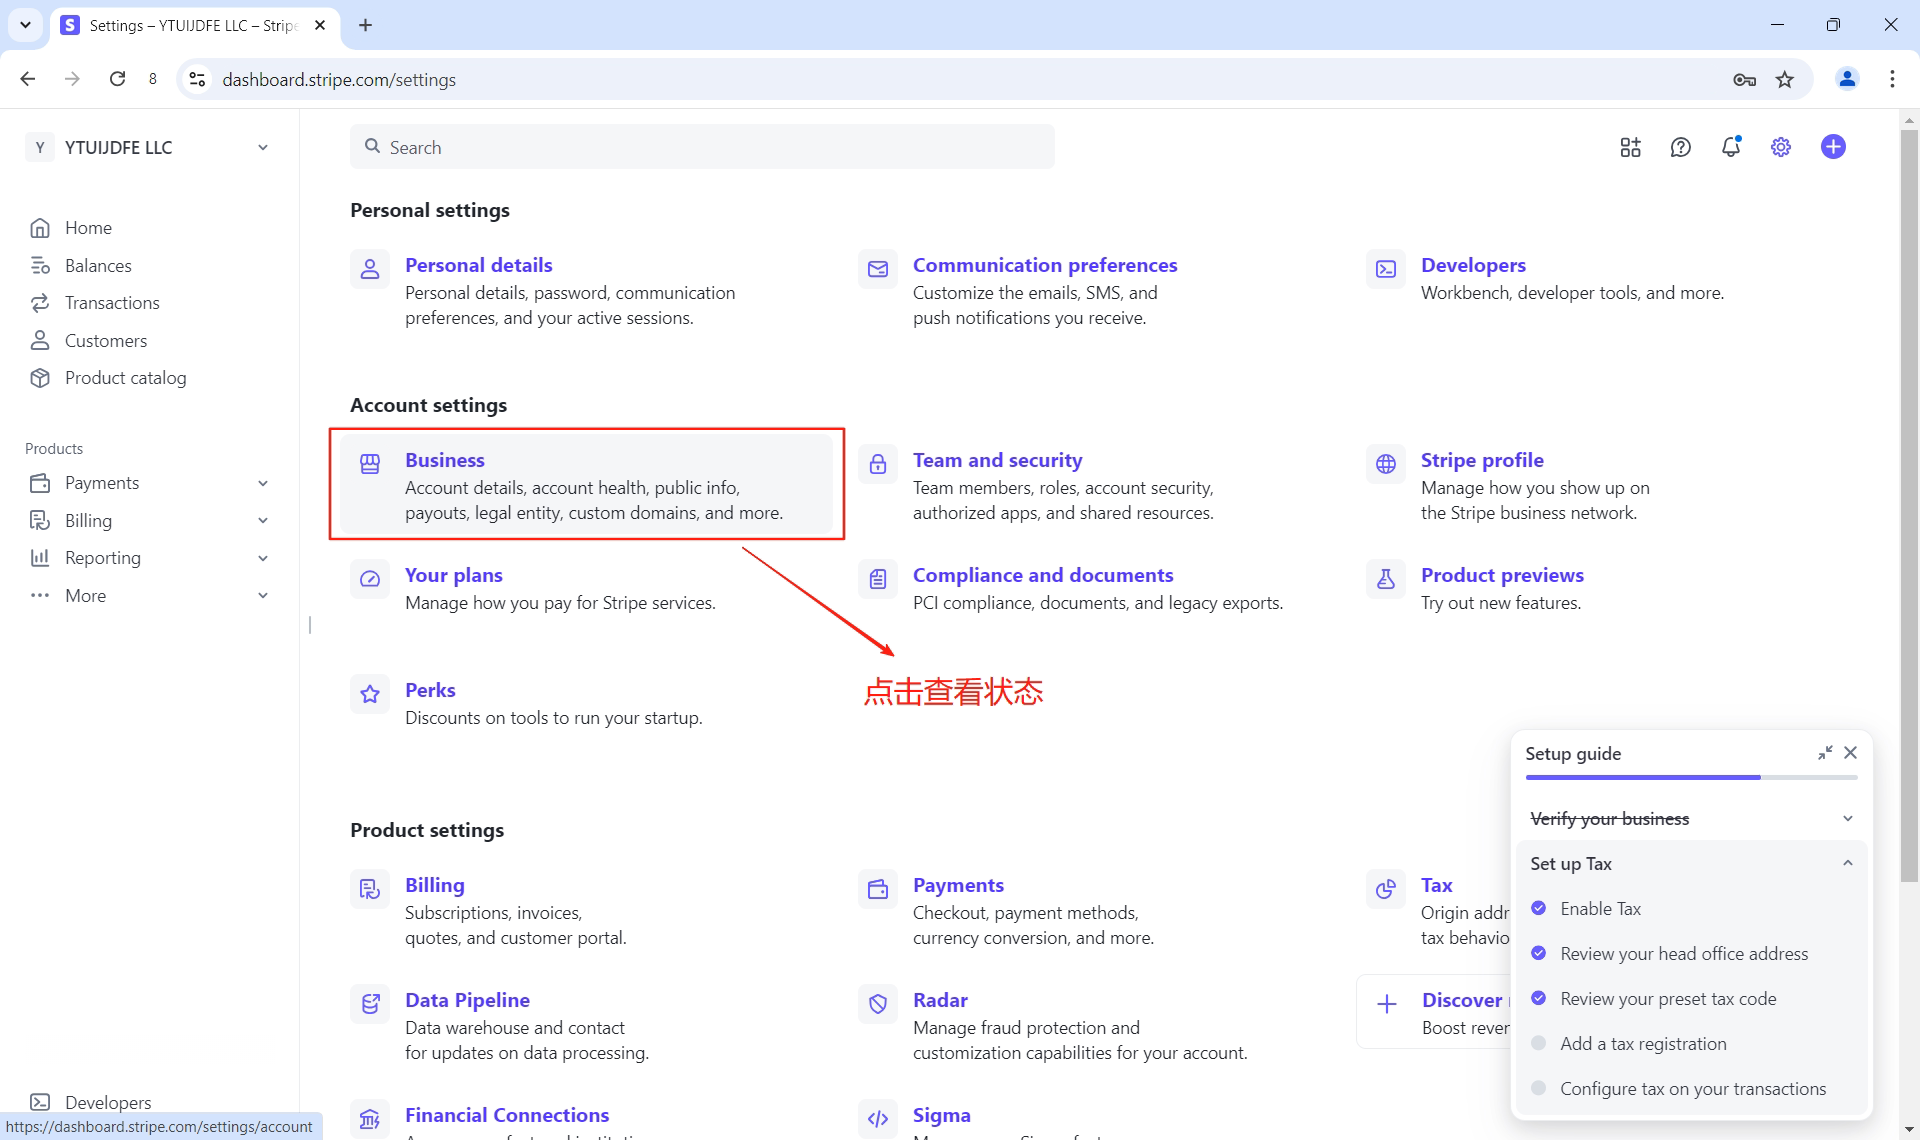Open the apps grid icon
Image resolution: width=1920 pixels, height=1140 pixels.
(1630, 147)
